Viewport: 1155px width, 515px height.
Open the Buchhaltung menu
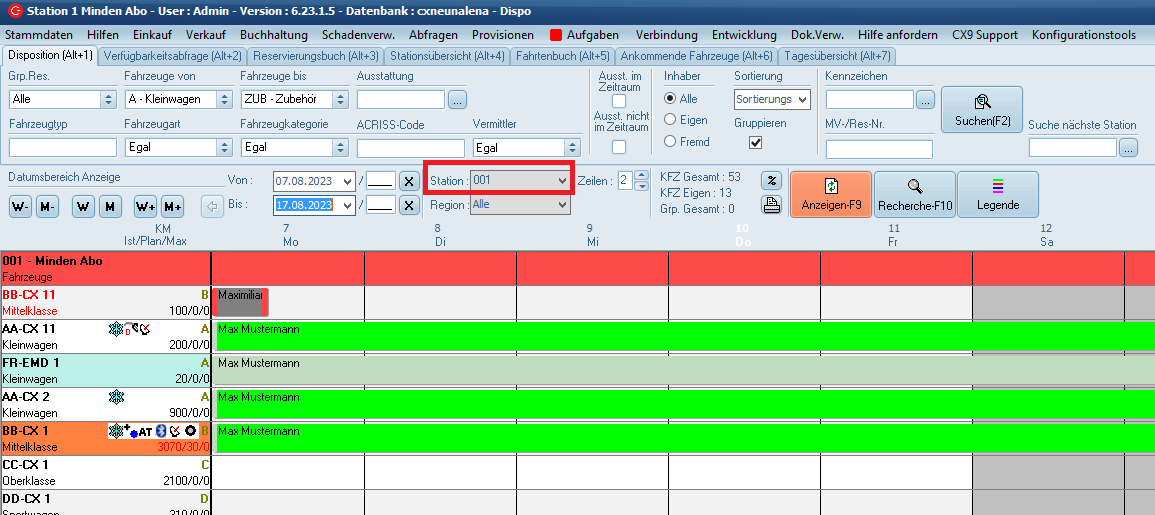click(x=267, y=34)
